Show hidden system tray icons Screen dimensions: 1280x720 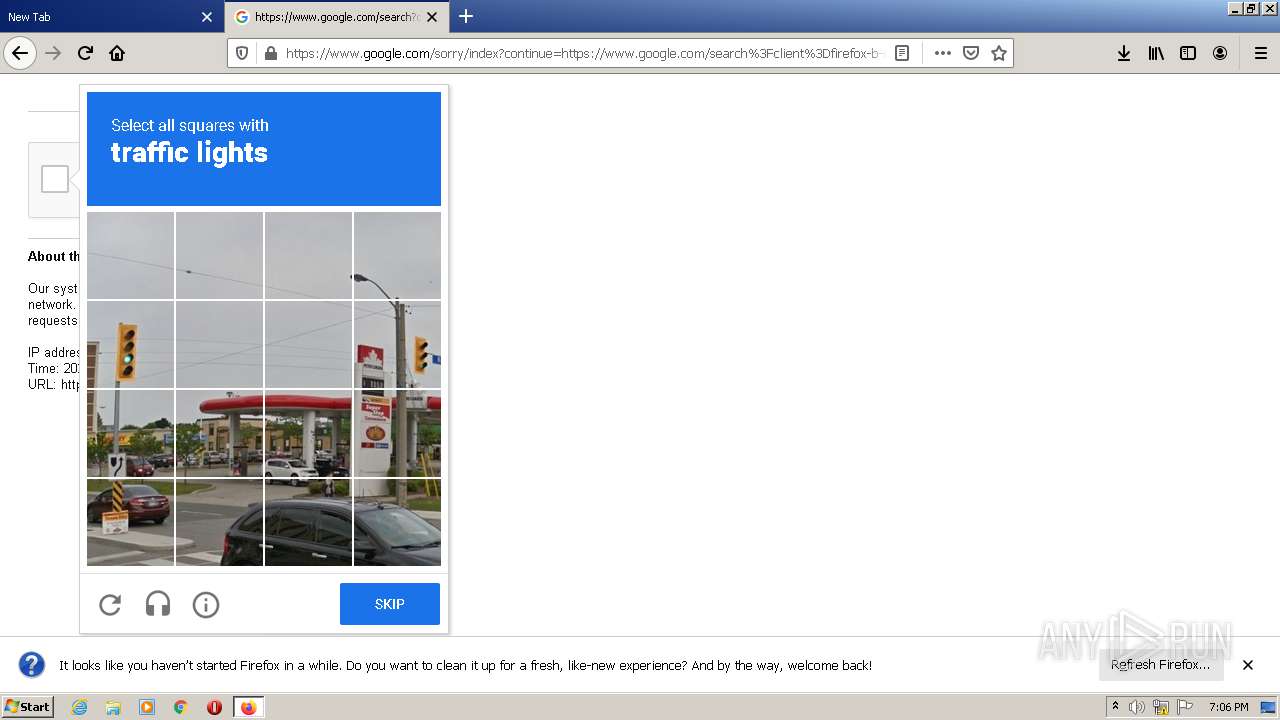(x=1115, y=707)
